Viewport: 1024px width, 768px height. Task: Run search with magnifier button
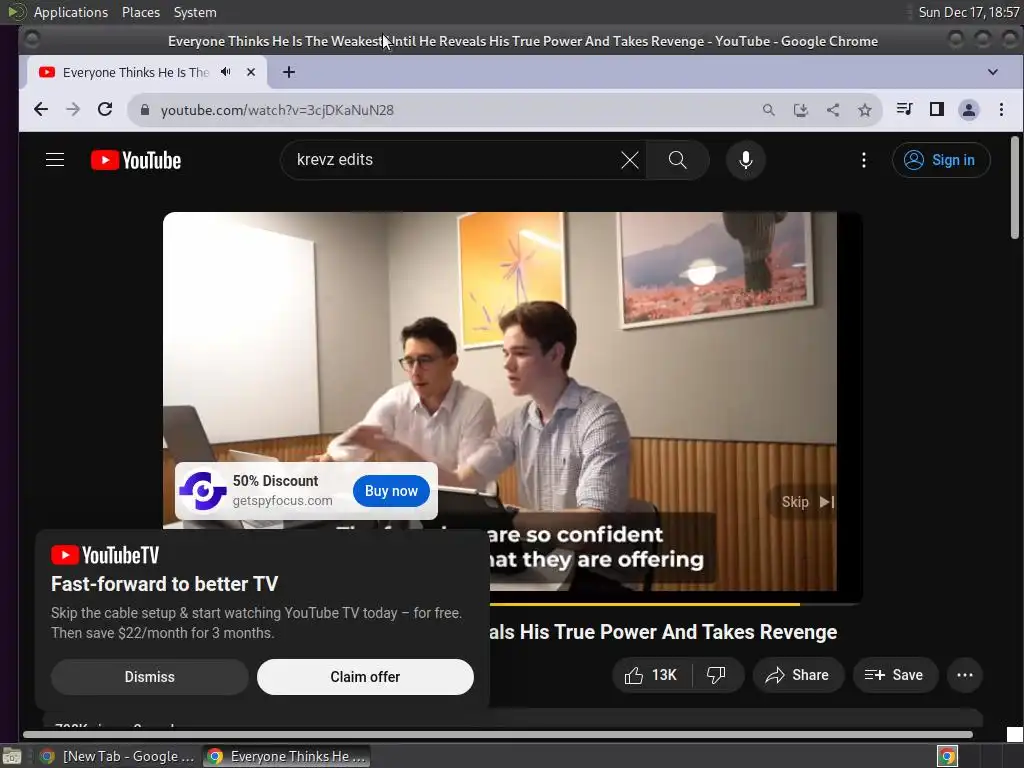tap(677, 160)
